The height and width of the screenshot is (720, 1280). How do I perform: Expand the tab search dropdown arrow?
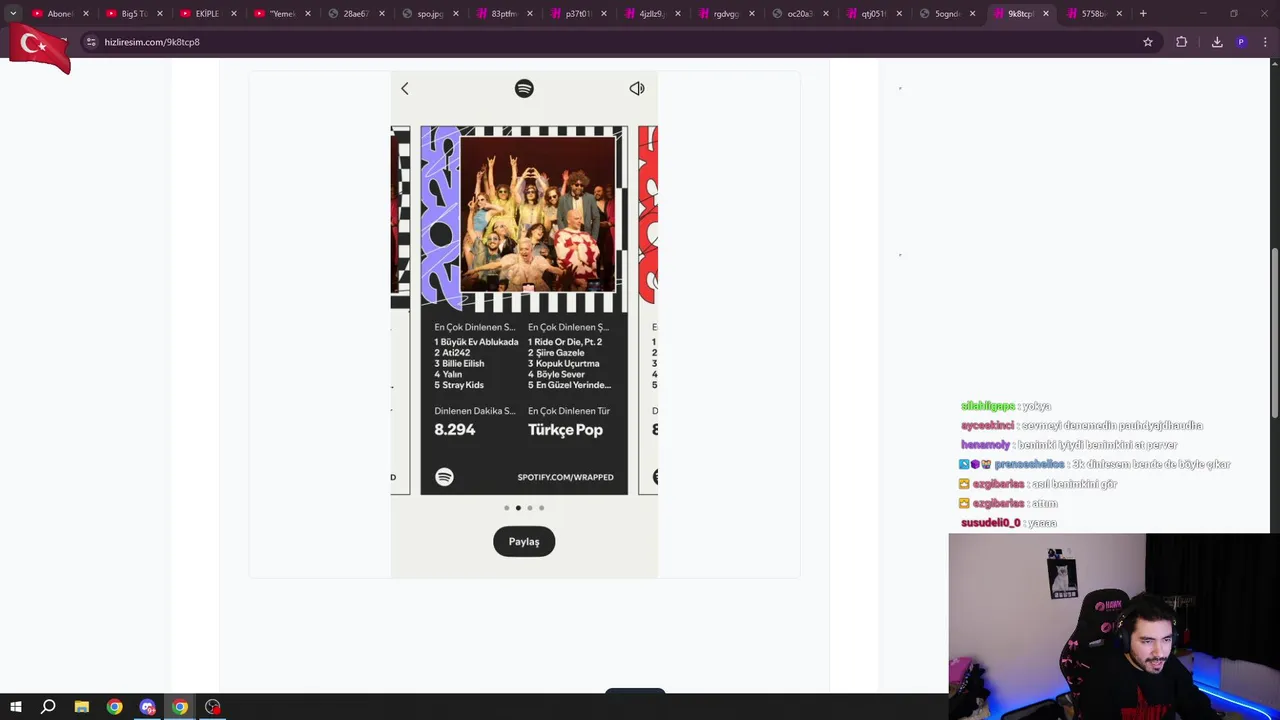(13, 14)
